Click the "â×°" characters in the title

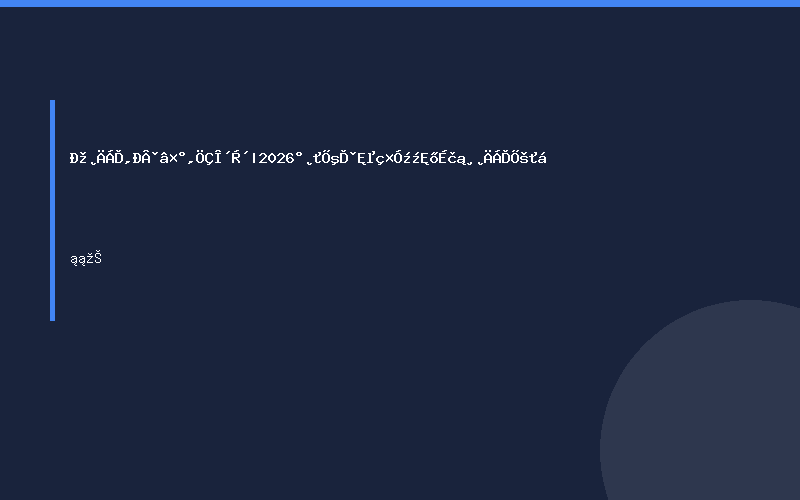[x=172, y=158]
